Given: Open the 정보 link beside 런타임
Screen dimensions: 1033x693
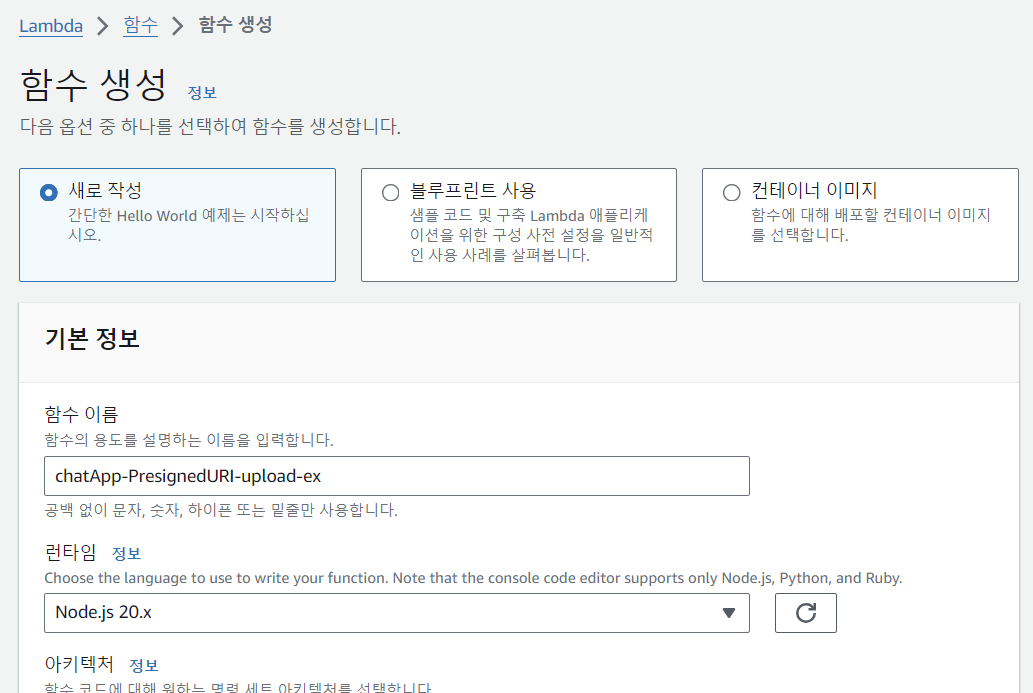Looking at the screenshot, I should pyautogui.click(x=126, y=553).
